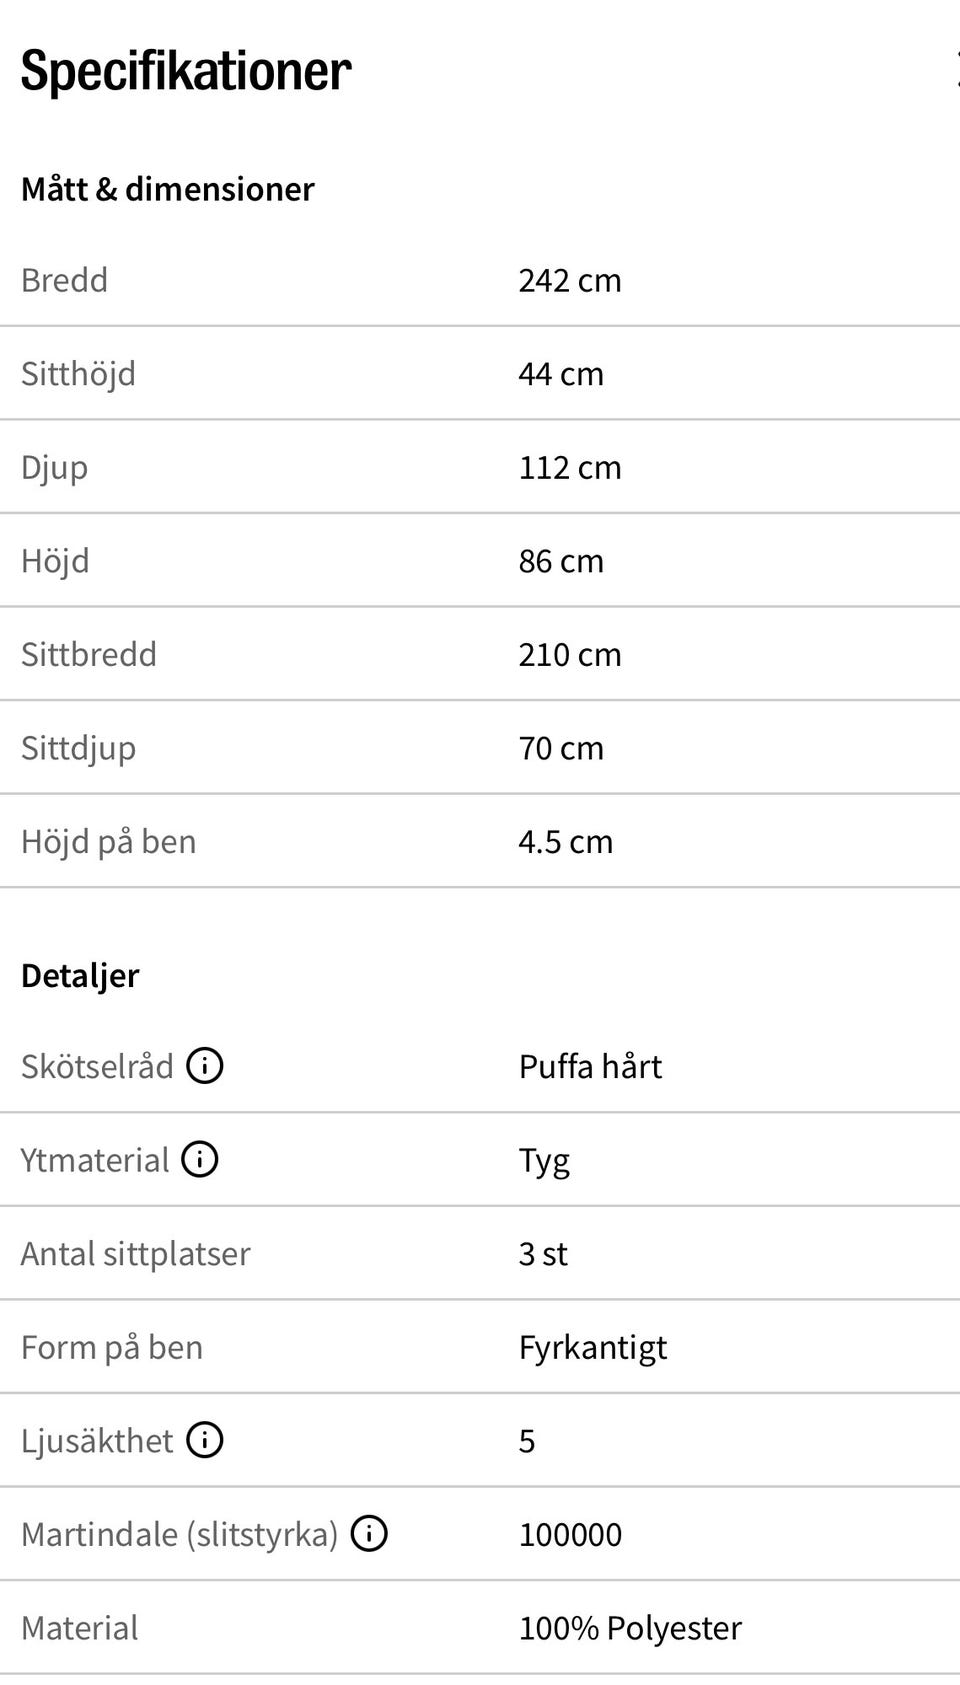The width and height of the screenshot is (960, 1685).
Task: Click the Puffa hårt care advice text
Action: coord(590,1067)
